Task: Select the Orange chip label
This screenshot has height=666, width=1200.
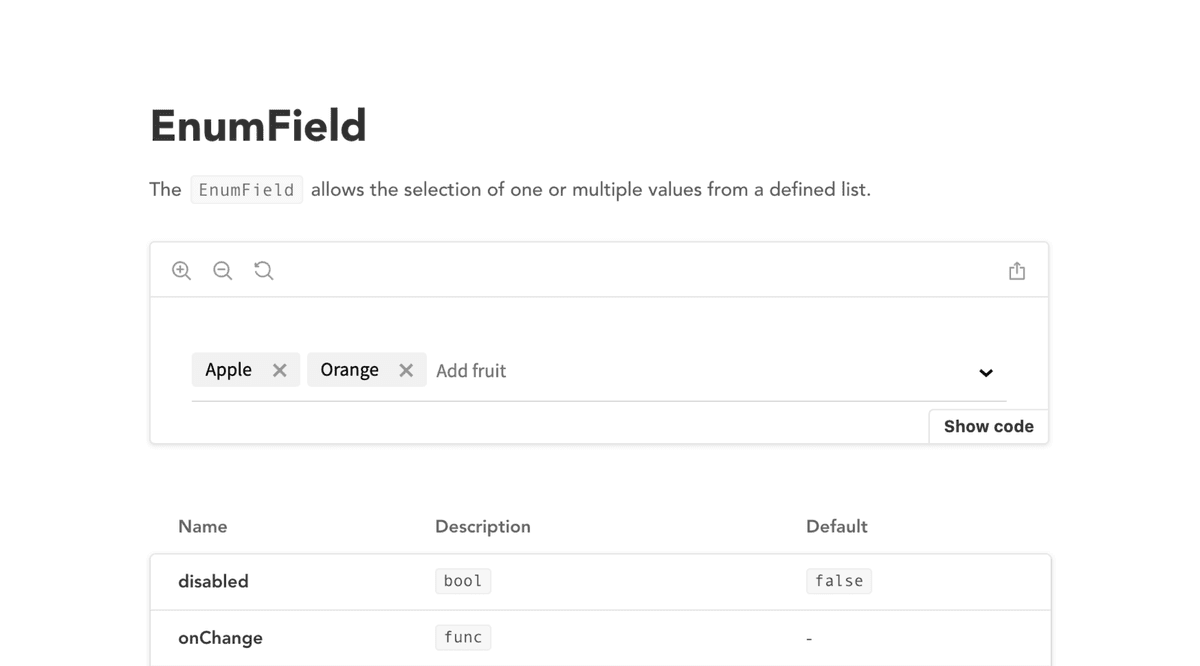Action: tap(349, 370)
